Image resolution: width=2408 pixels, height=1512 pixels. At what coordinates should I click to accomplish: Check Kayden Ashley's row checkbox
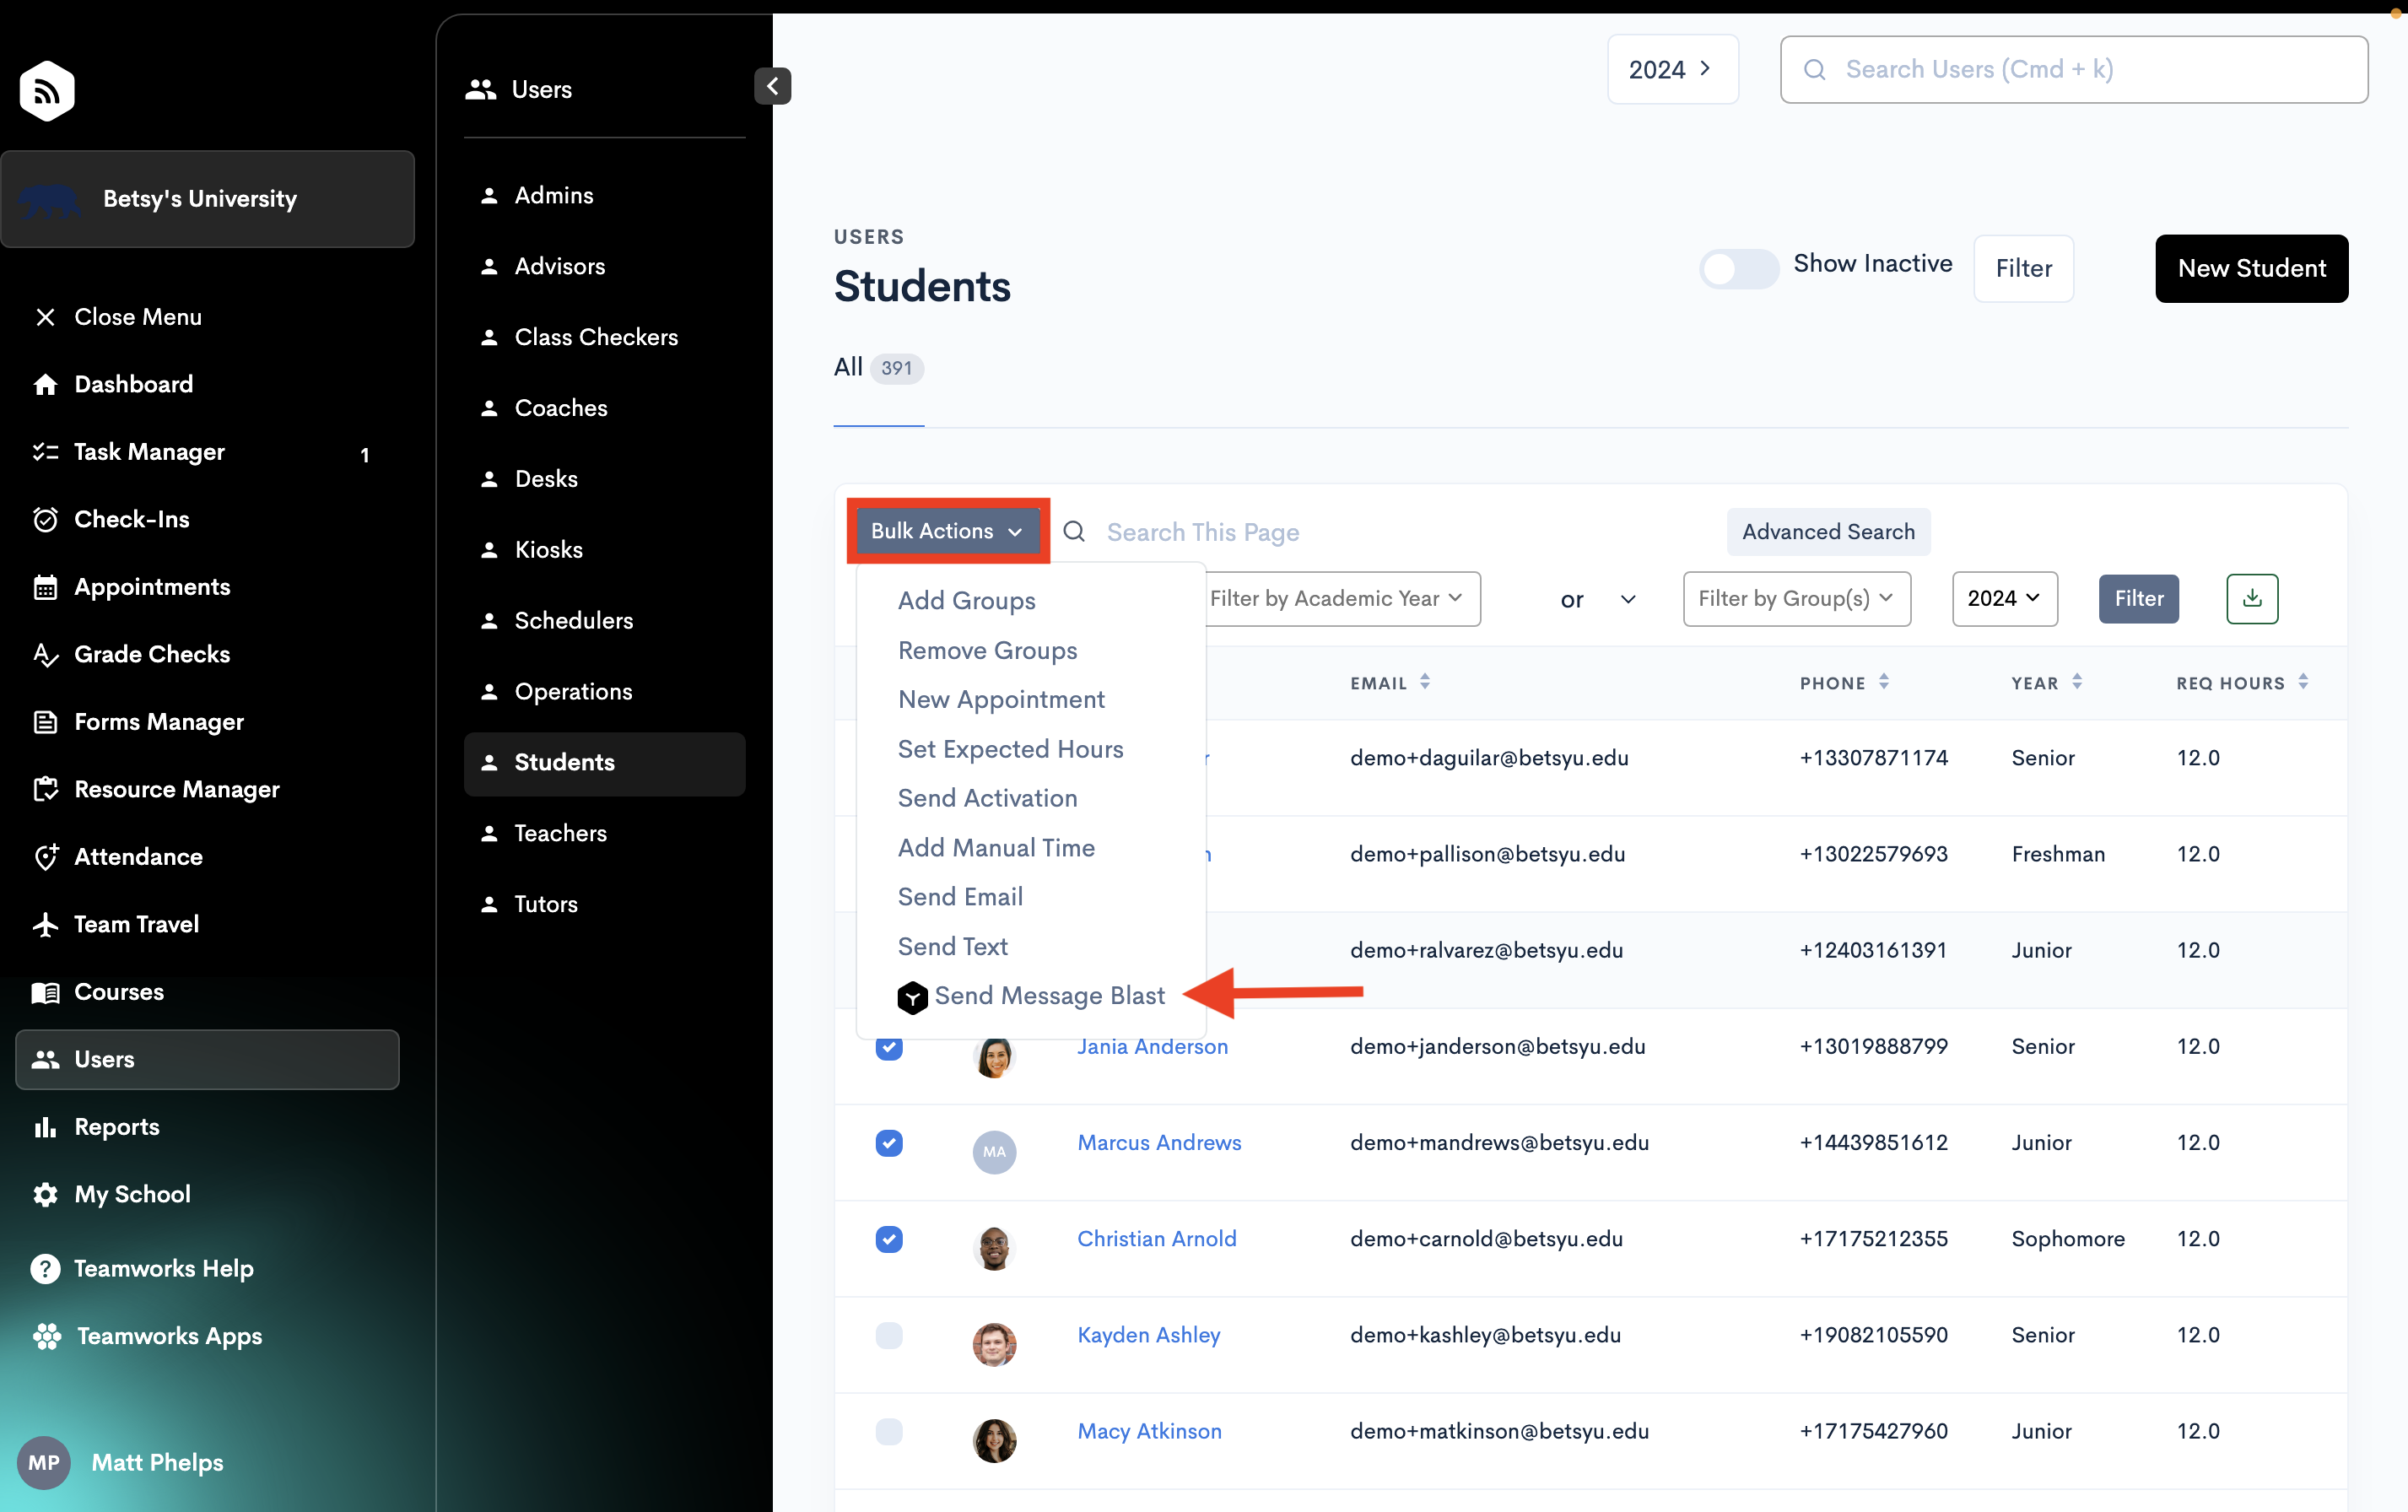click(888, 1335)
